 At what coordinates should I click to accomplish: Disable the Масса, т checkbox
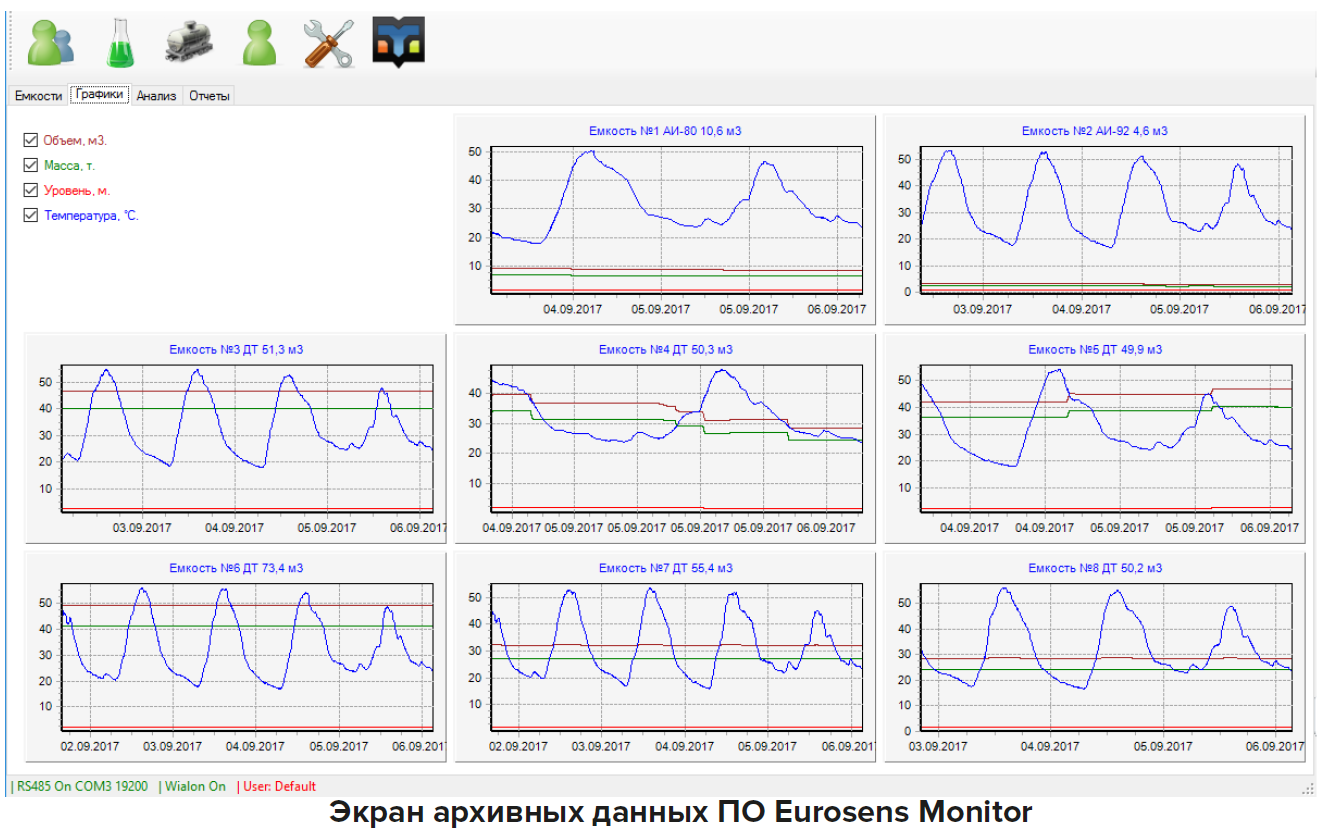click(x=29, y=165)
